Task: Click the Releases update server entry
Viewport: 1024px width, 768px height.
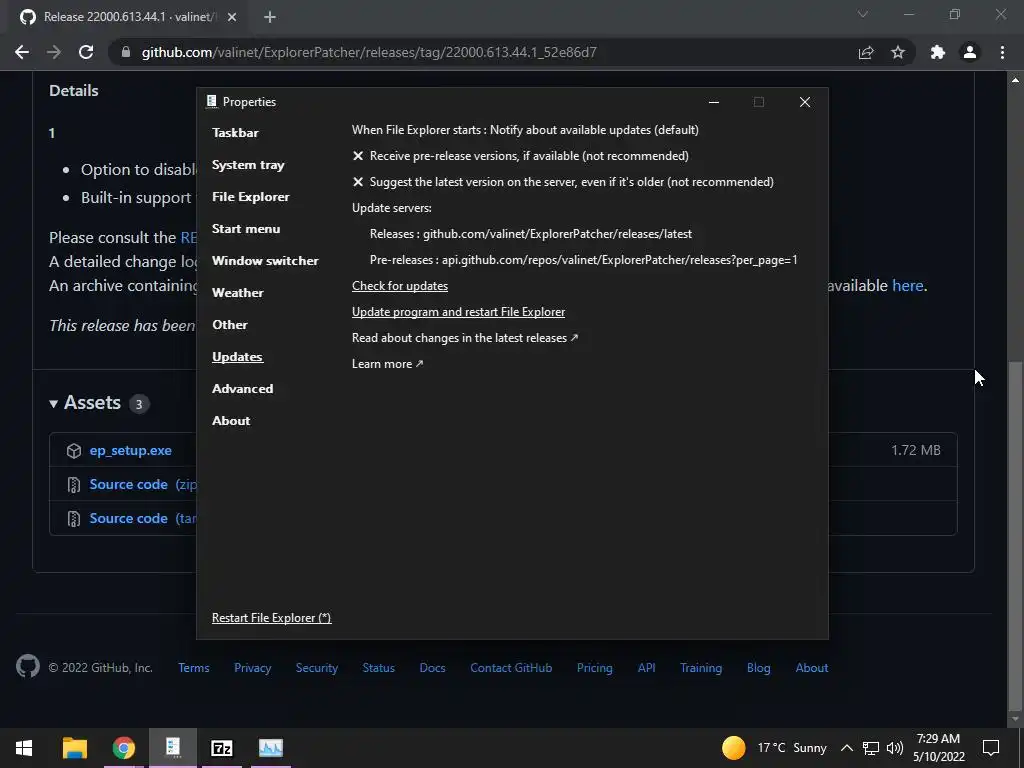Action: 531,234
